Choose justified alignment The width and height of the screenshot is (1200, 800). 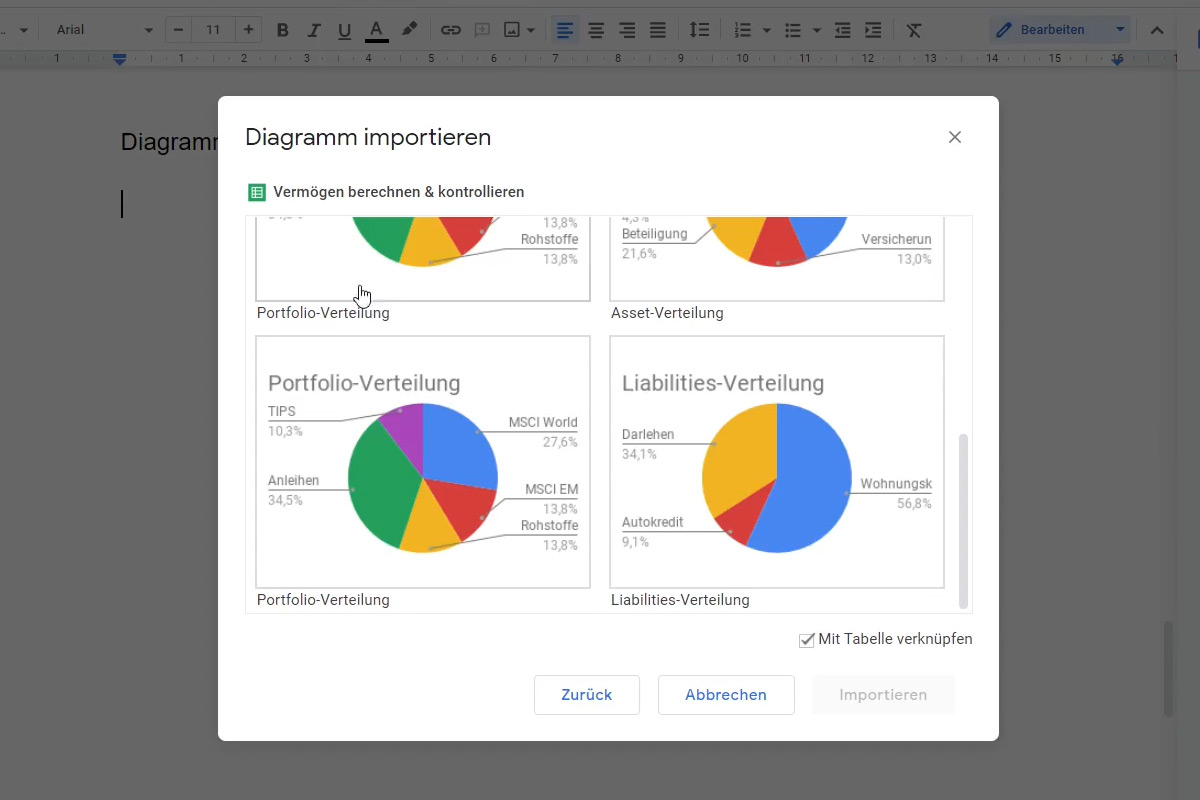(657, 30)
